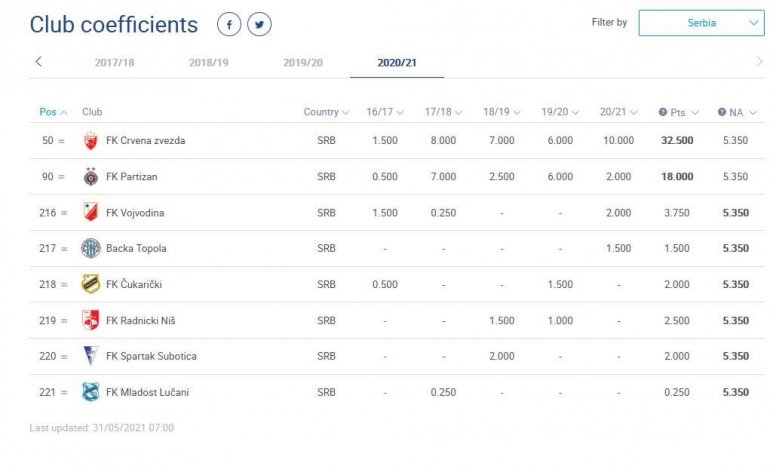Click the FK Vojvodina club crest

[x=91, y=213]
